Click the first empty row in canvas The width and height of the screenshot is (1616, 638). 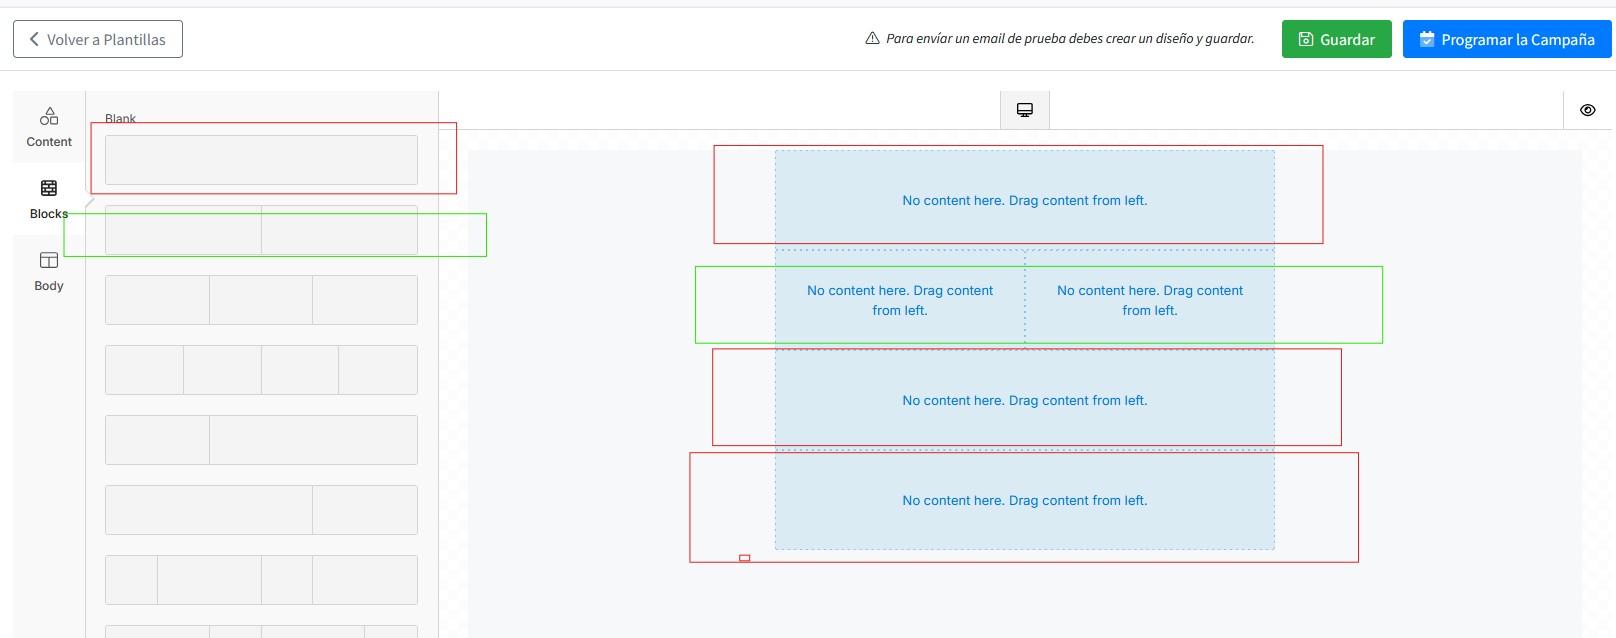pyautogui.click(x=1024, y=200)
